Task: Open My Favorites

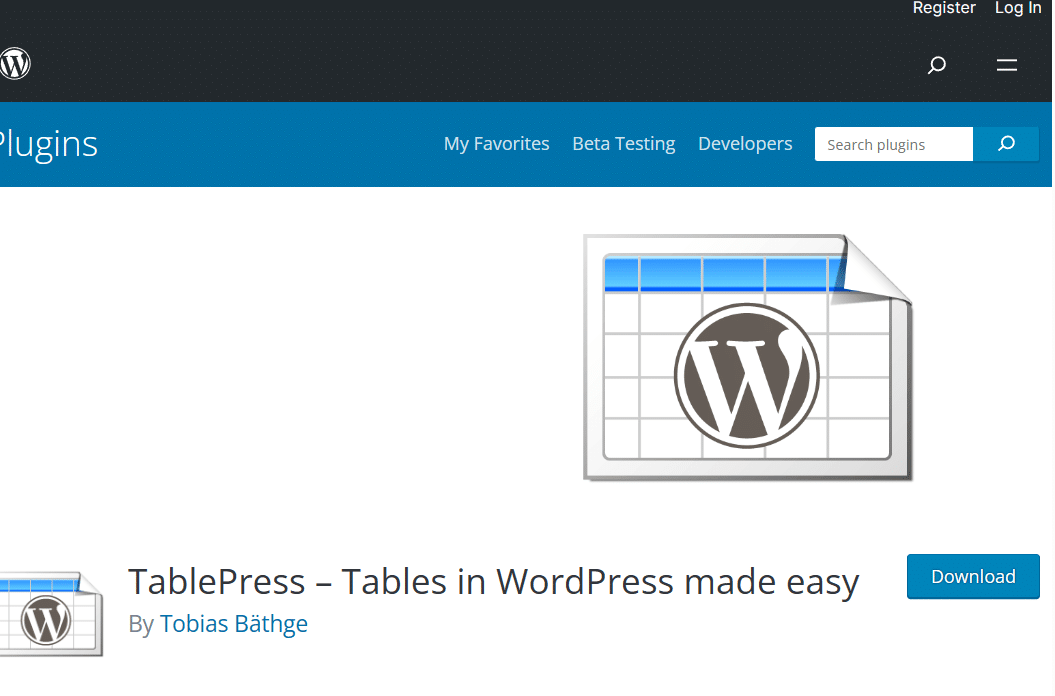Action: click(x=496, y=143)
